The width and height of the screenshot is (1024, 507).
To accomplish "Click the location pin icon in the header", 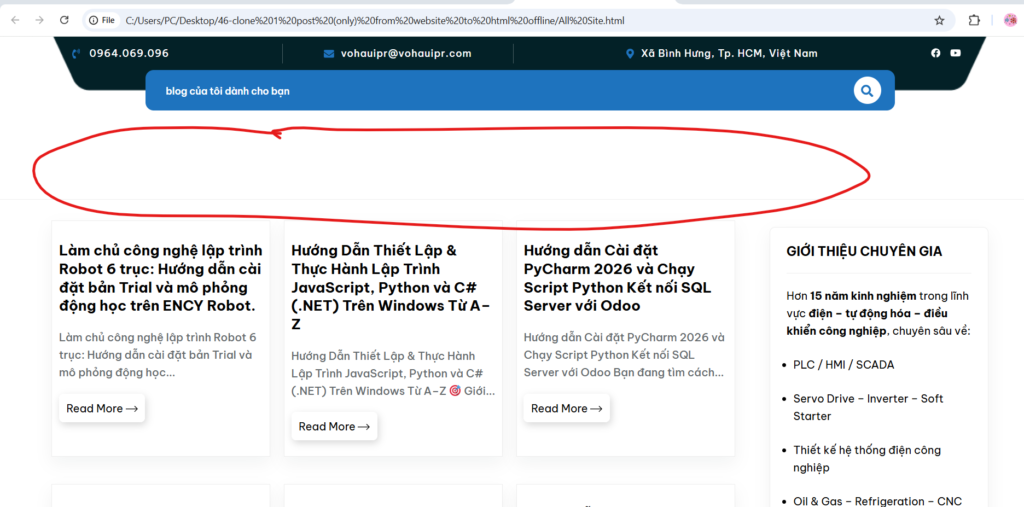I will [x=630, y=54].
